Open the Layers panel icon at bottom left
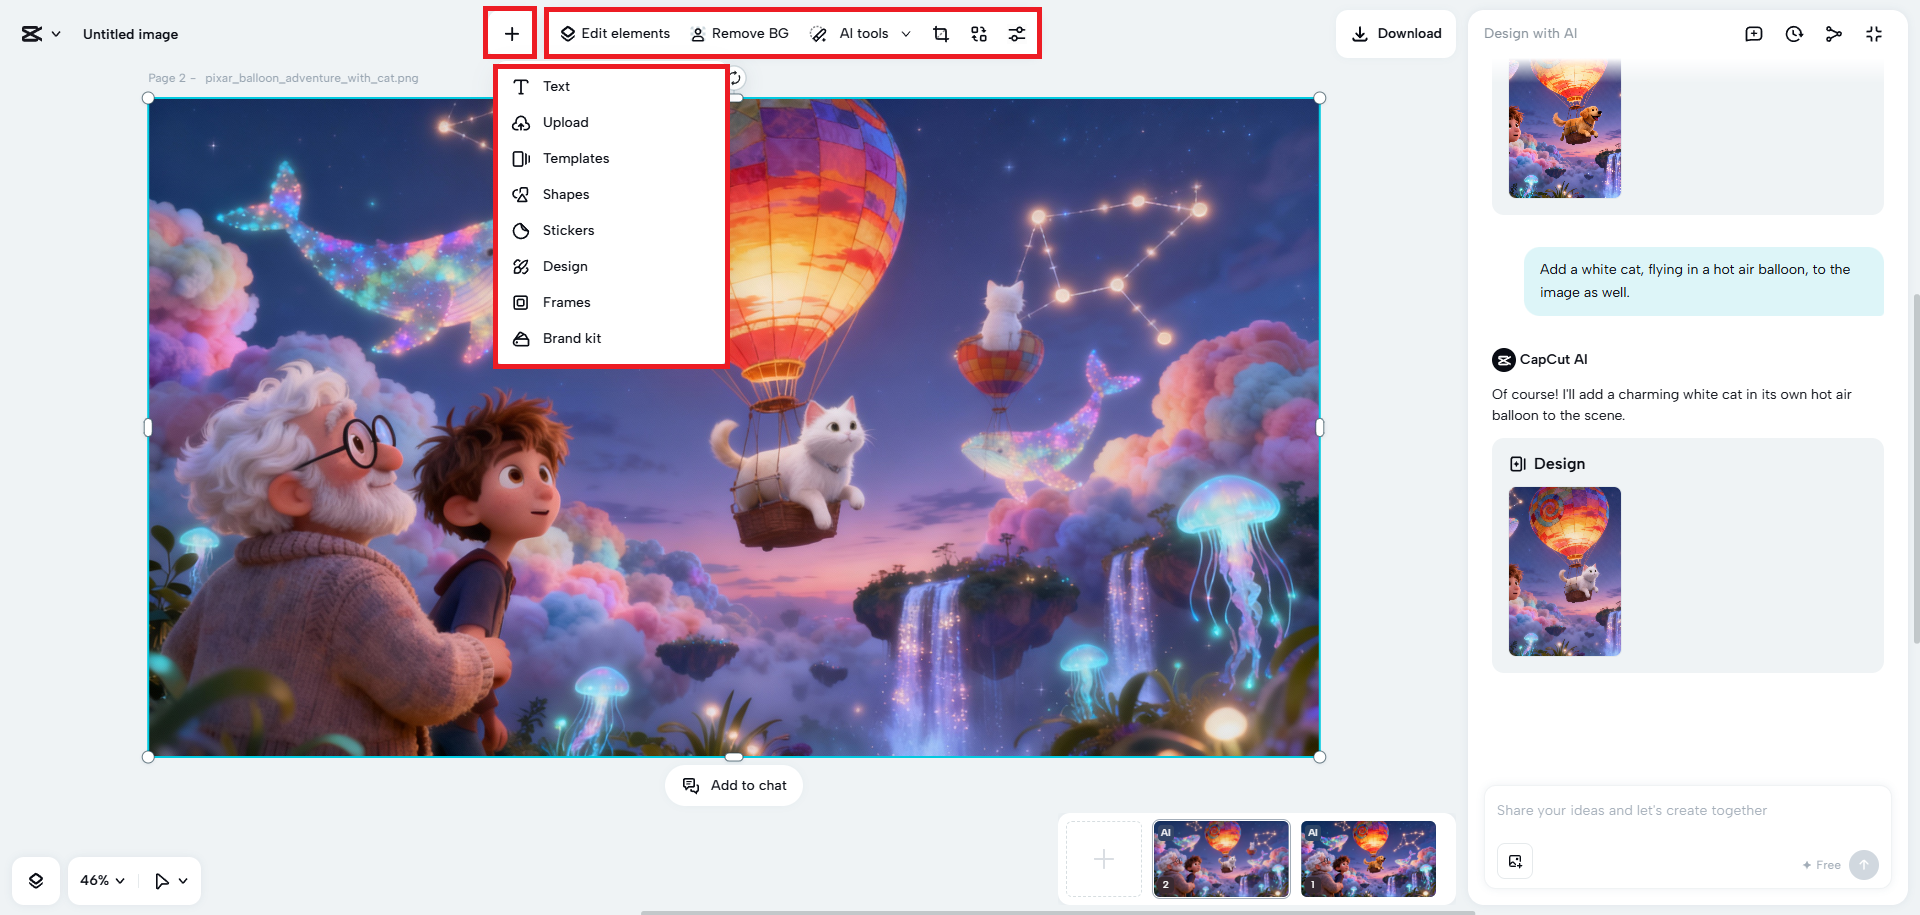This screenshot has width=1920, height=915. pos(36,880)
